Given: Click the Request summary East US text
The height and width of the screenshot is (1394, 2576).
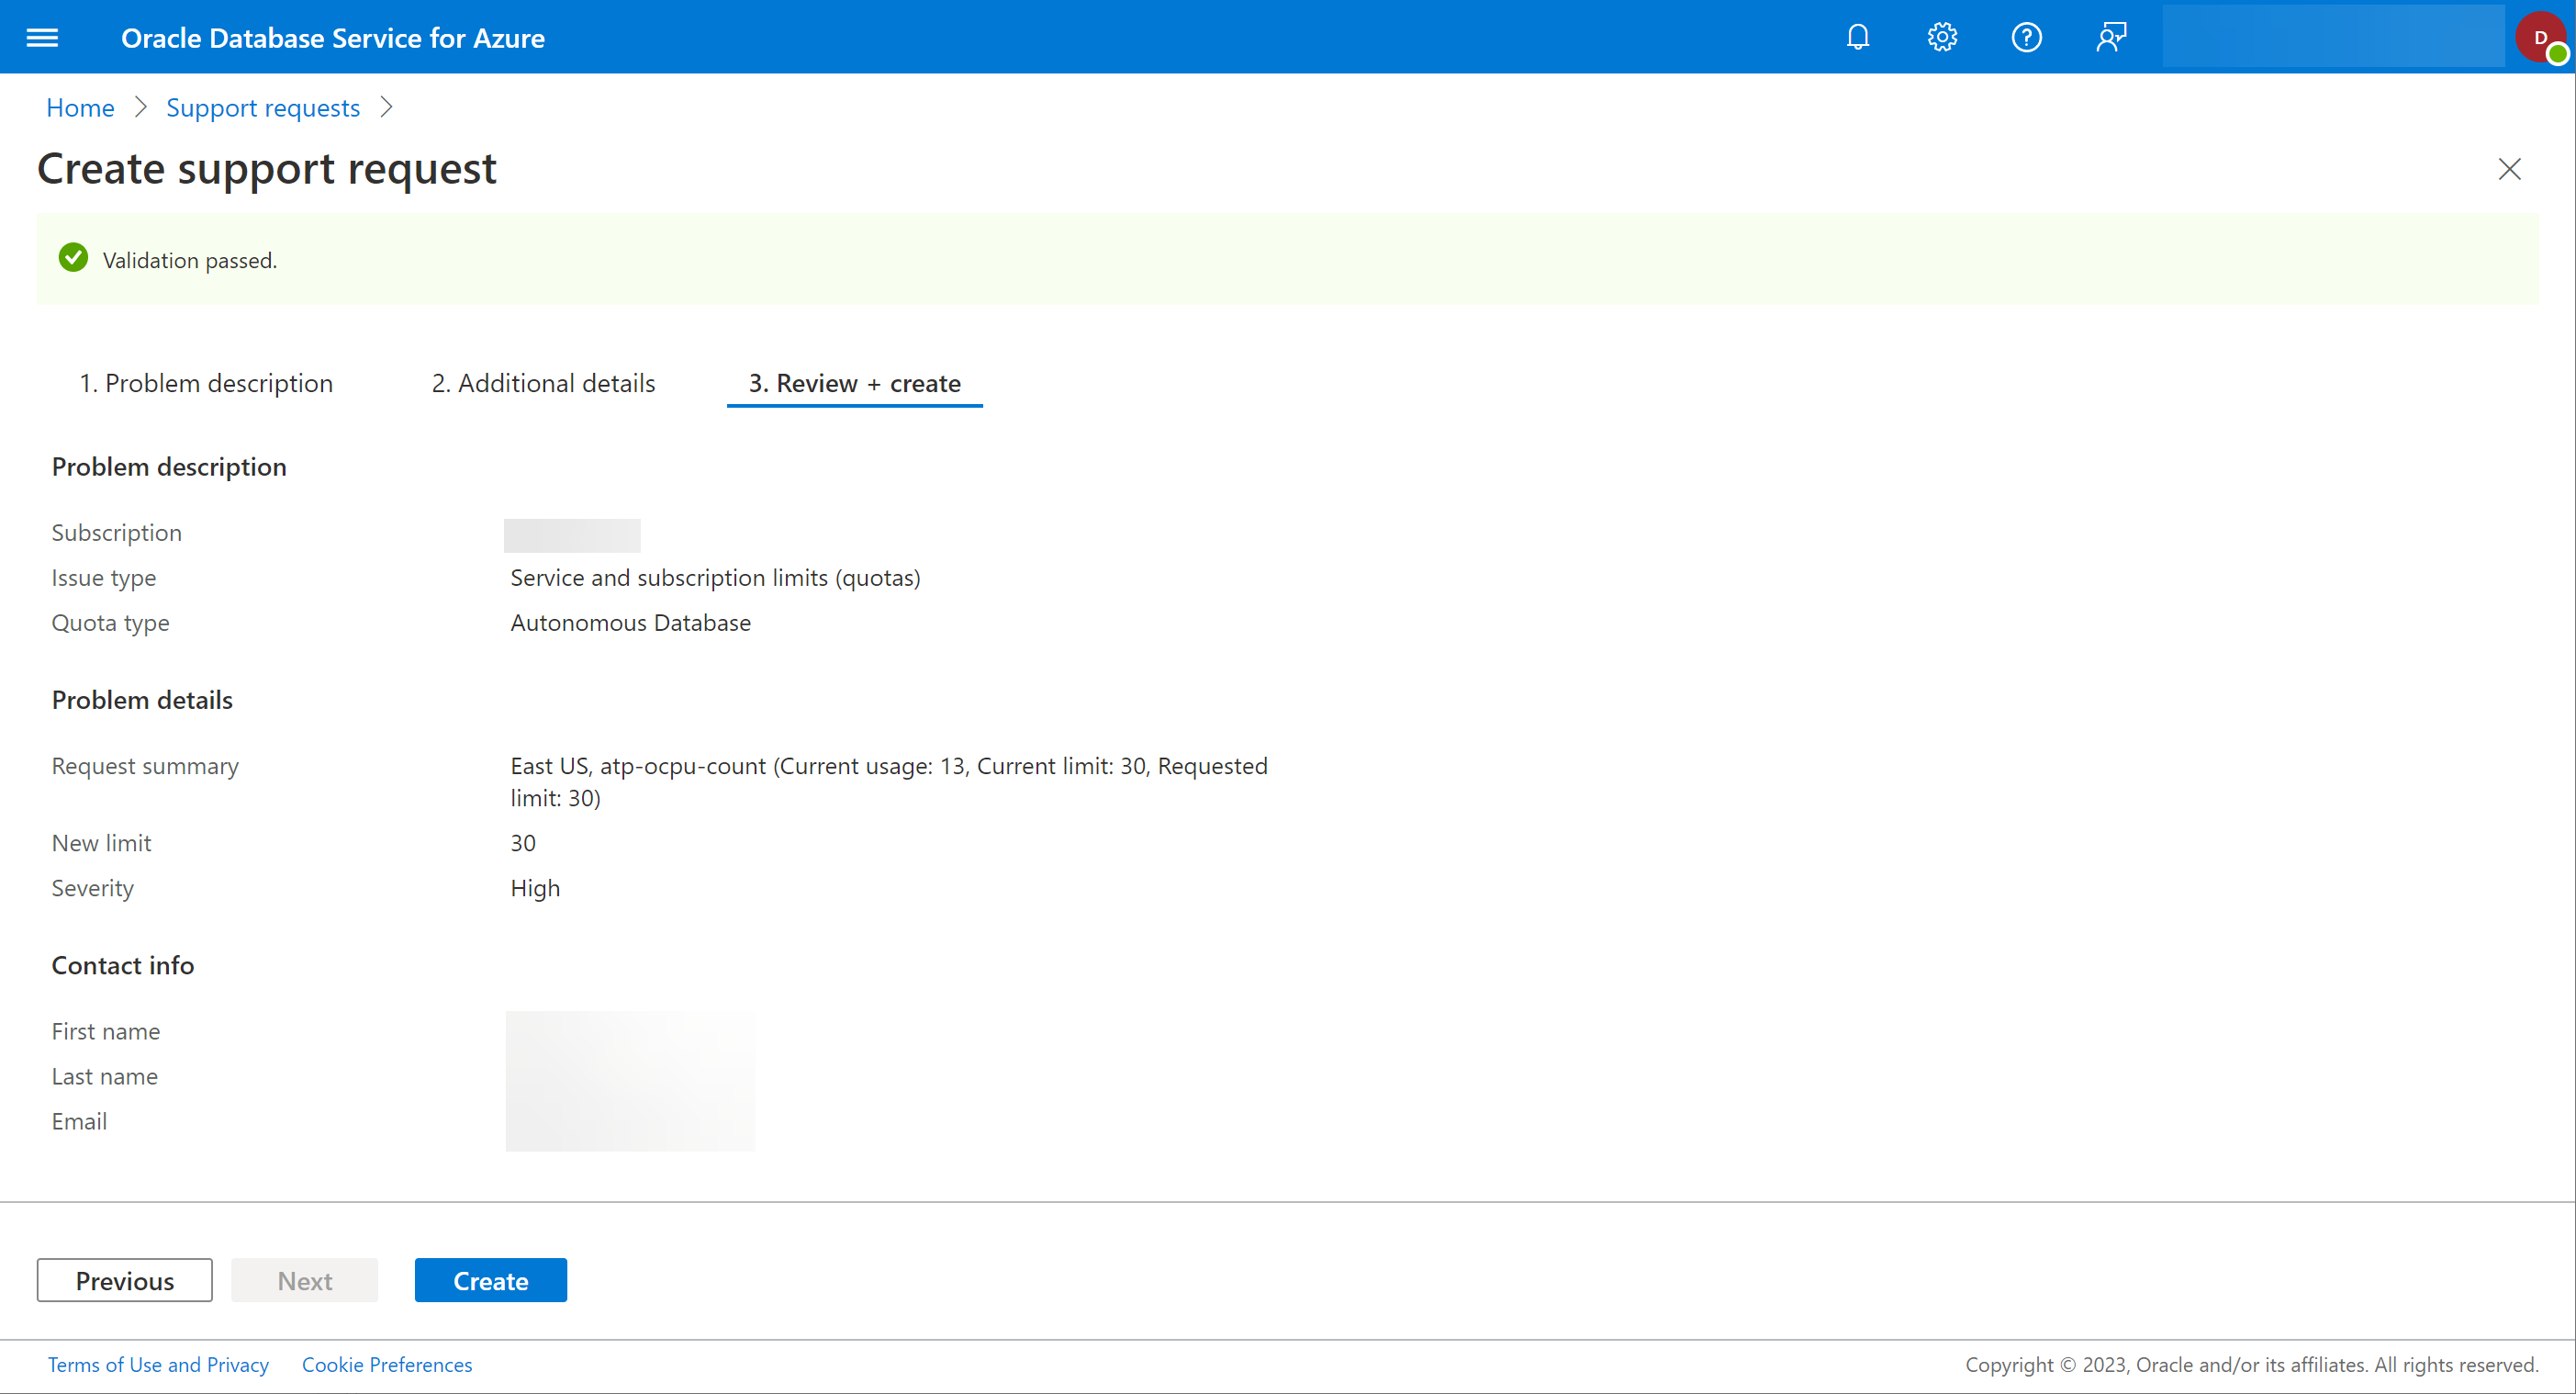Looking at the screenshot, I should coord(889,781).
